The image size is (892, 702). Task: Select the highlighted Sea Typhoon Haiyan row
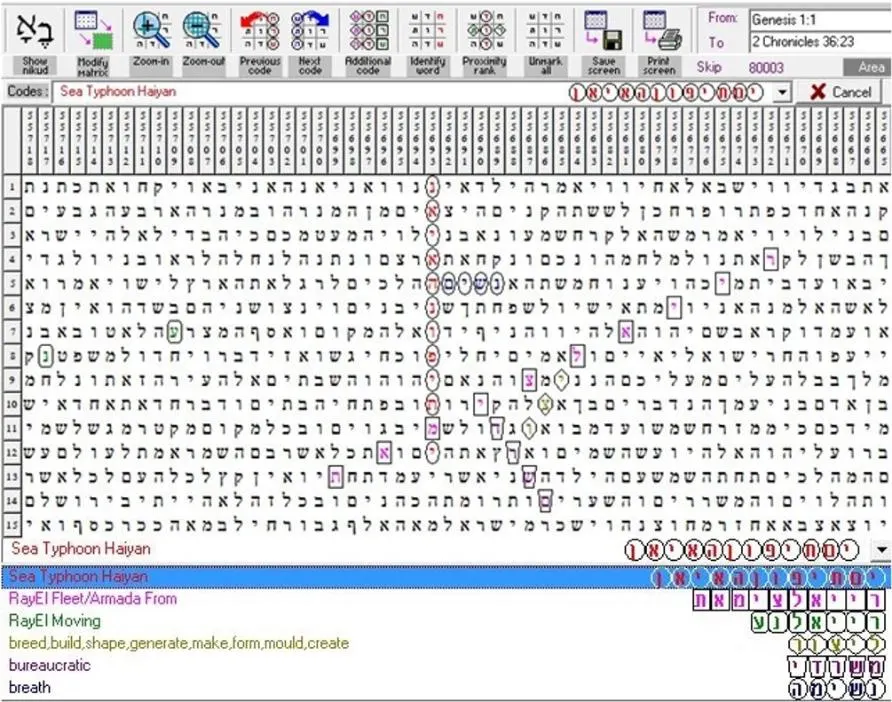coord(446,577)
